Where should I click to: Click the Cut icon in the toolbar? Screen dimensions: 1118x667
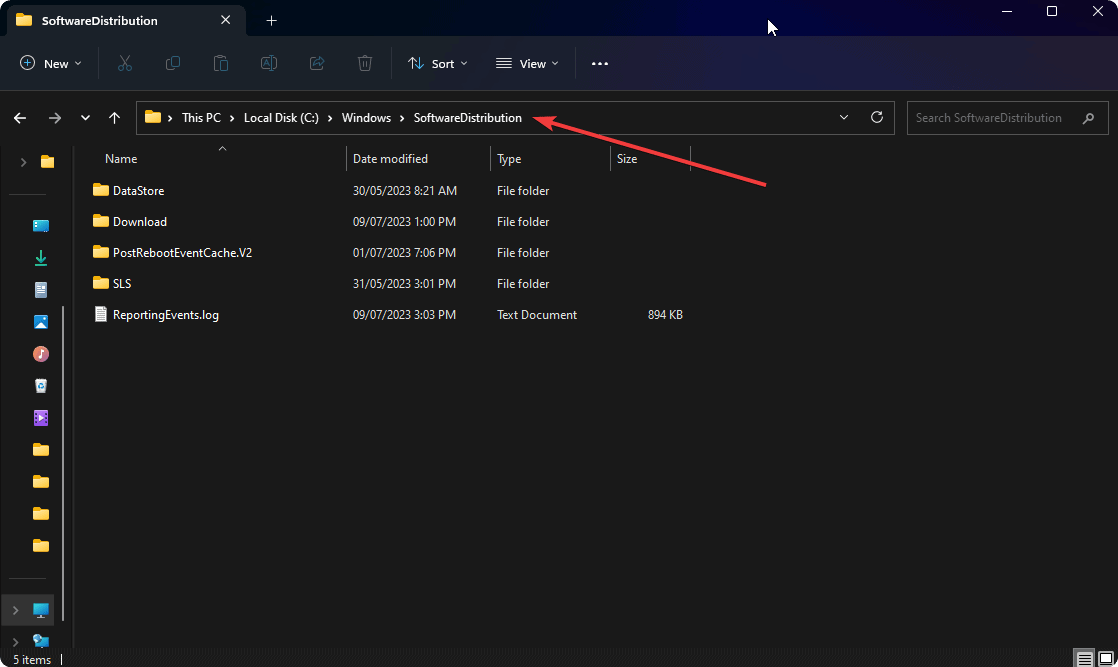click(124, 63)
